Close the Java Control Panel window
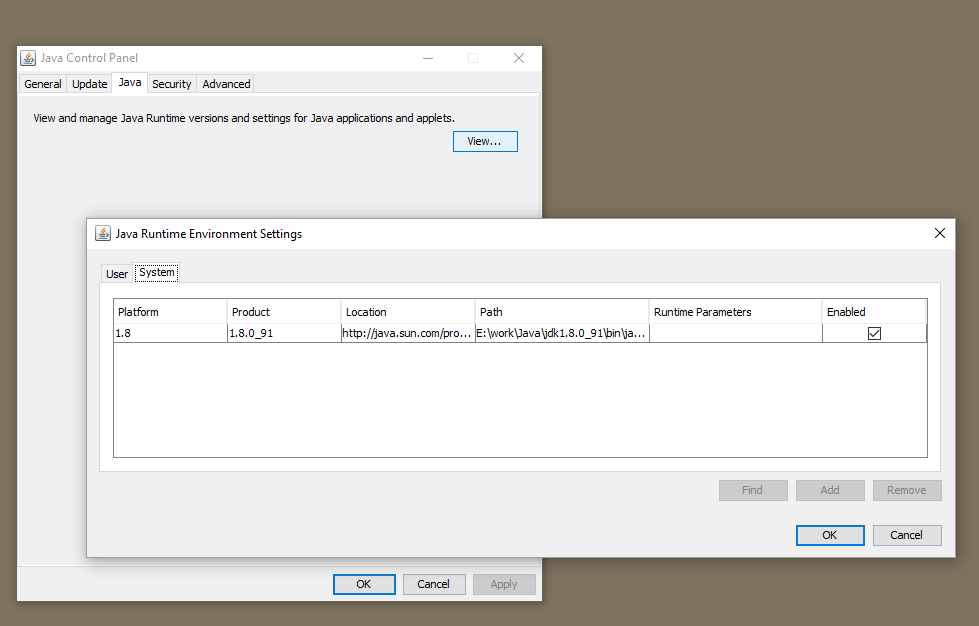The width and height of the screenshot is (979, 626). tap(519, 58)
